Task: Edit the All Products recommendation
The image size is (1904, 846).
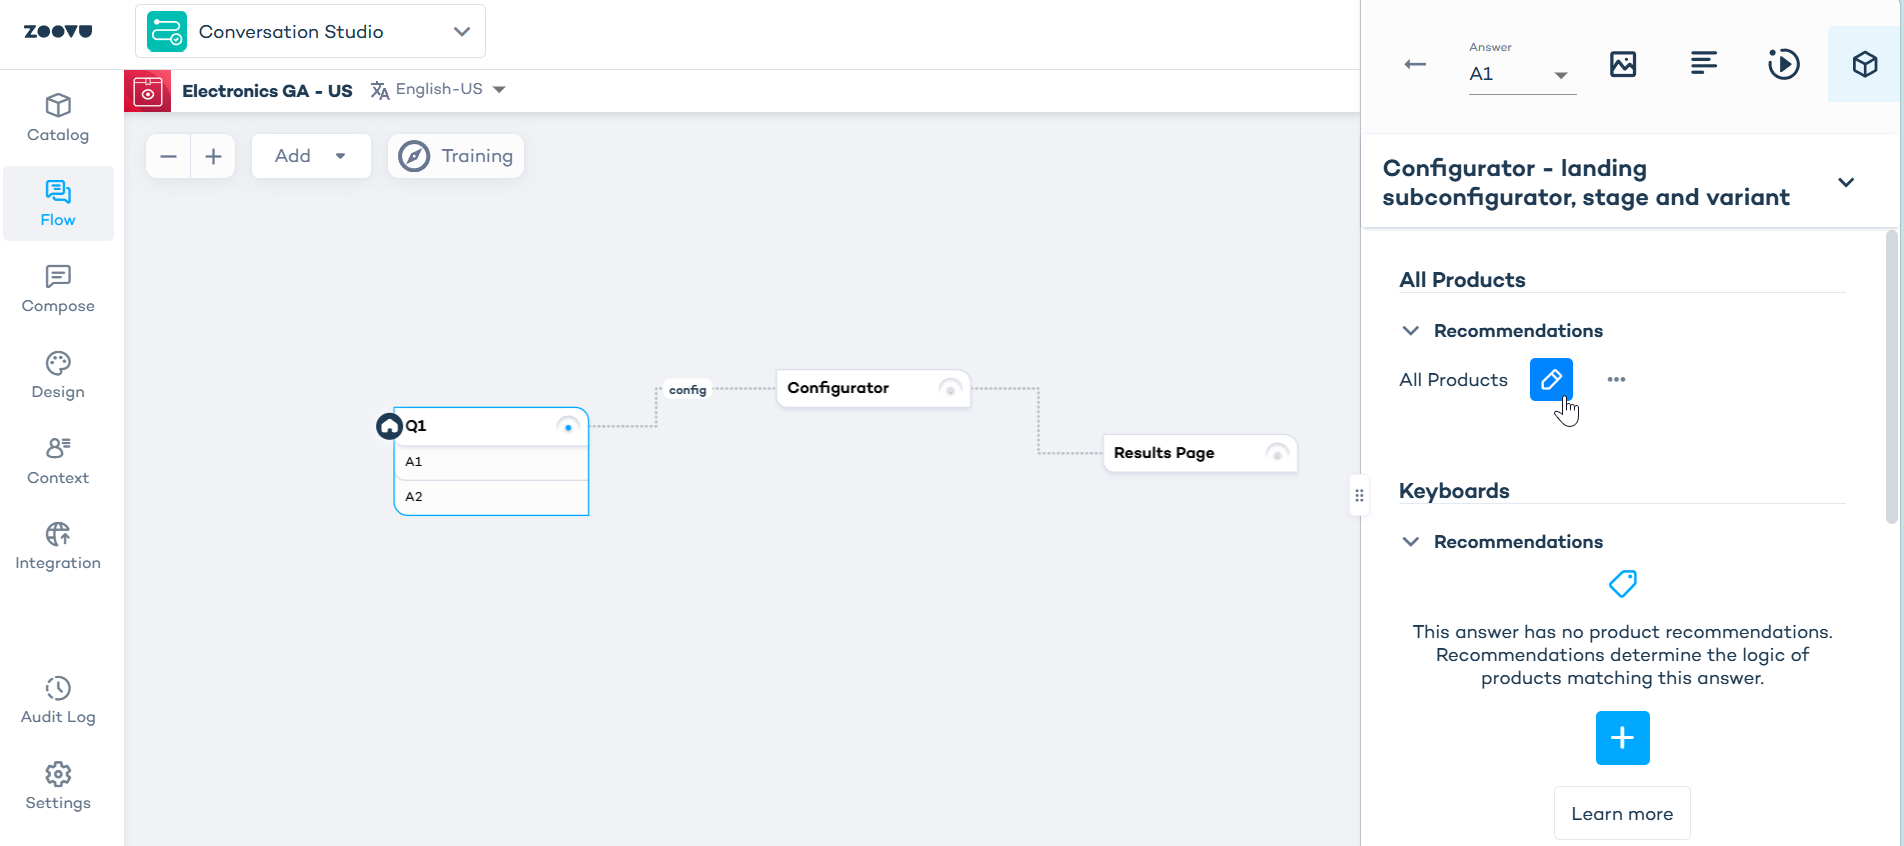Action: click(1551, 380)
